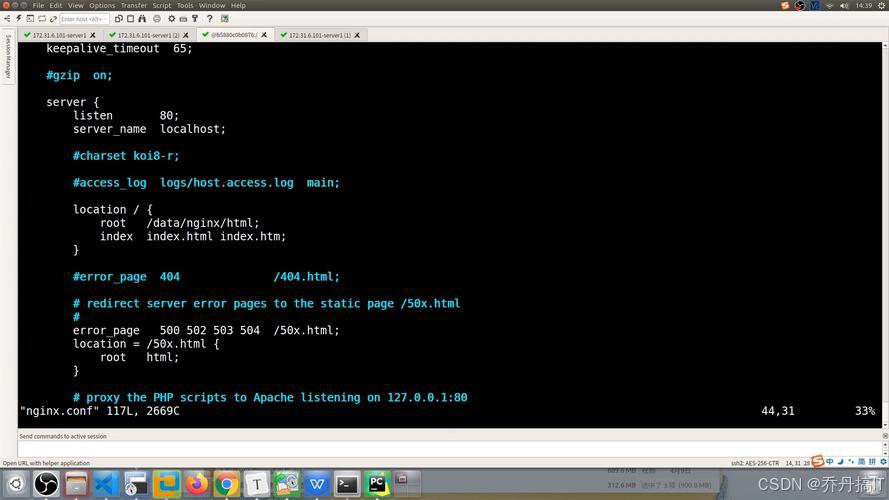Screen dimensions: 889x500
Task: Open Typora from the dock
Action: pyautogui.click(x=257, y=484)
